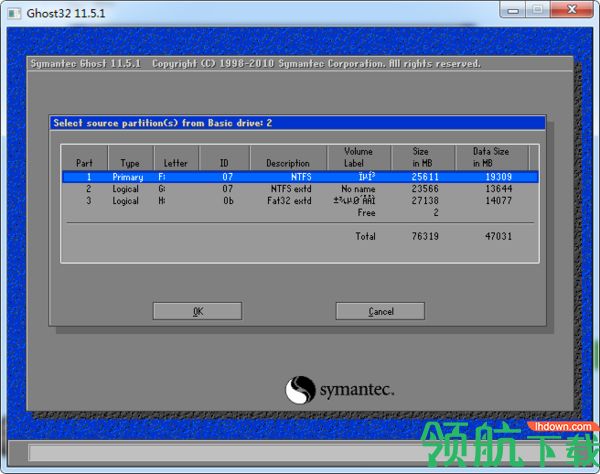Screen dimensions: 600x474
Task: Click size value 27138
Action: pyautogui.click(x=425, y=200)
